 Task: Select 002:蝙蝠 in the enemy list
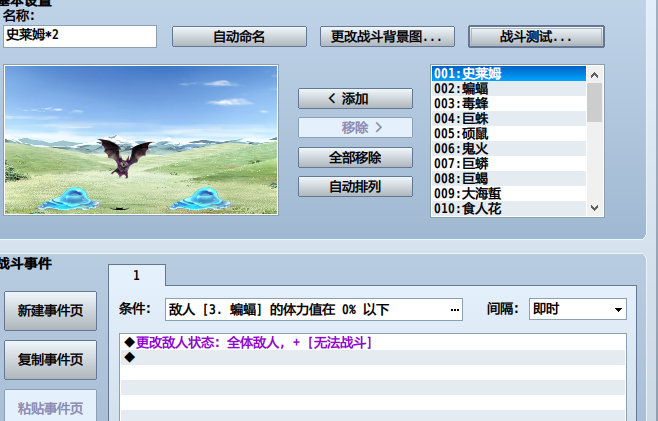click(509, 89)
